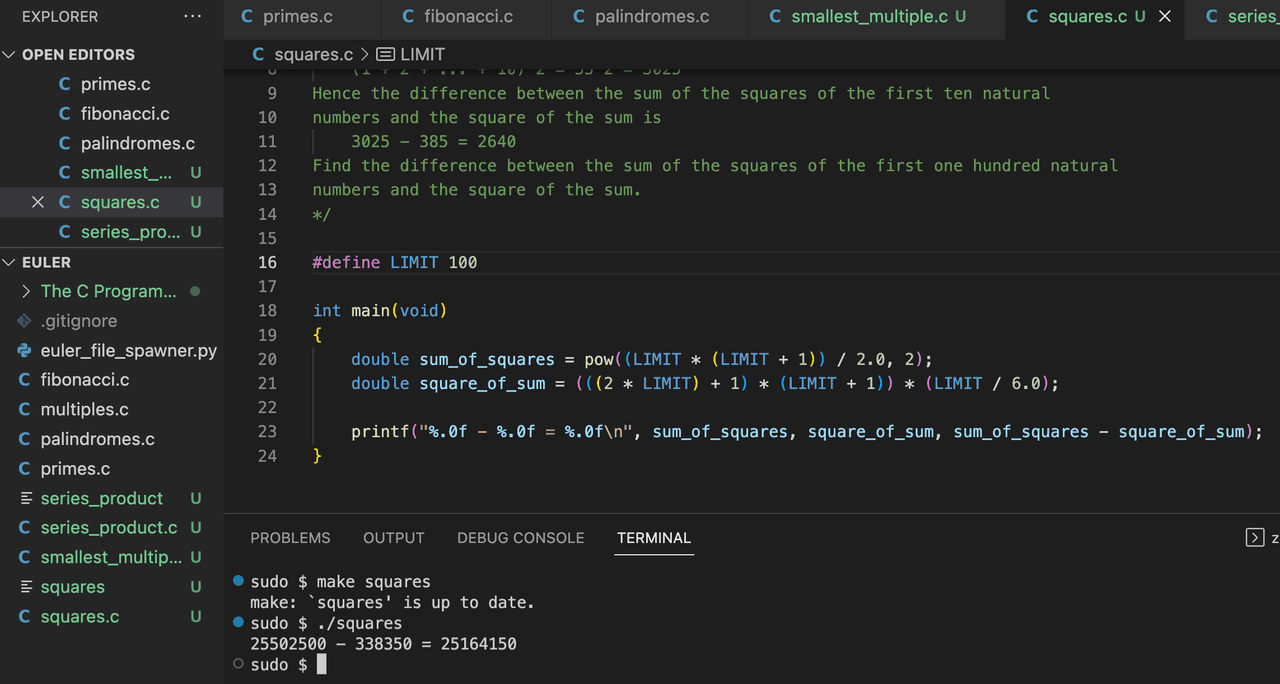
Task: Click the modified dot beside The C Program...
Action: point(195,291)
